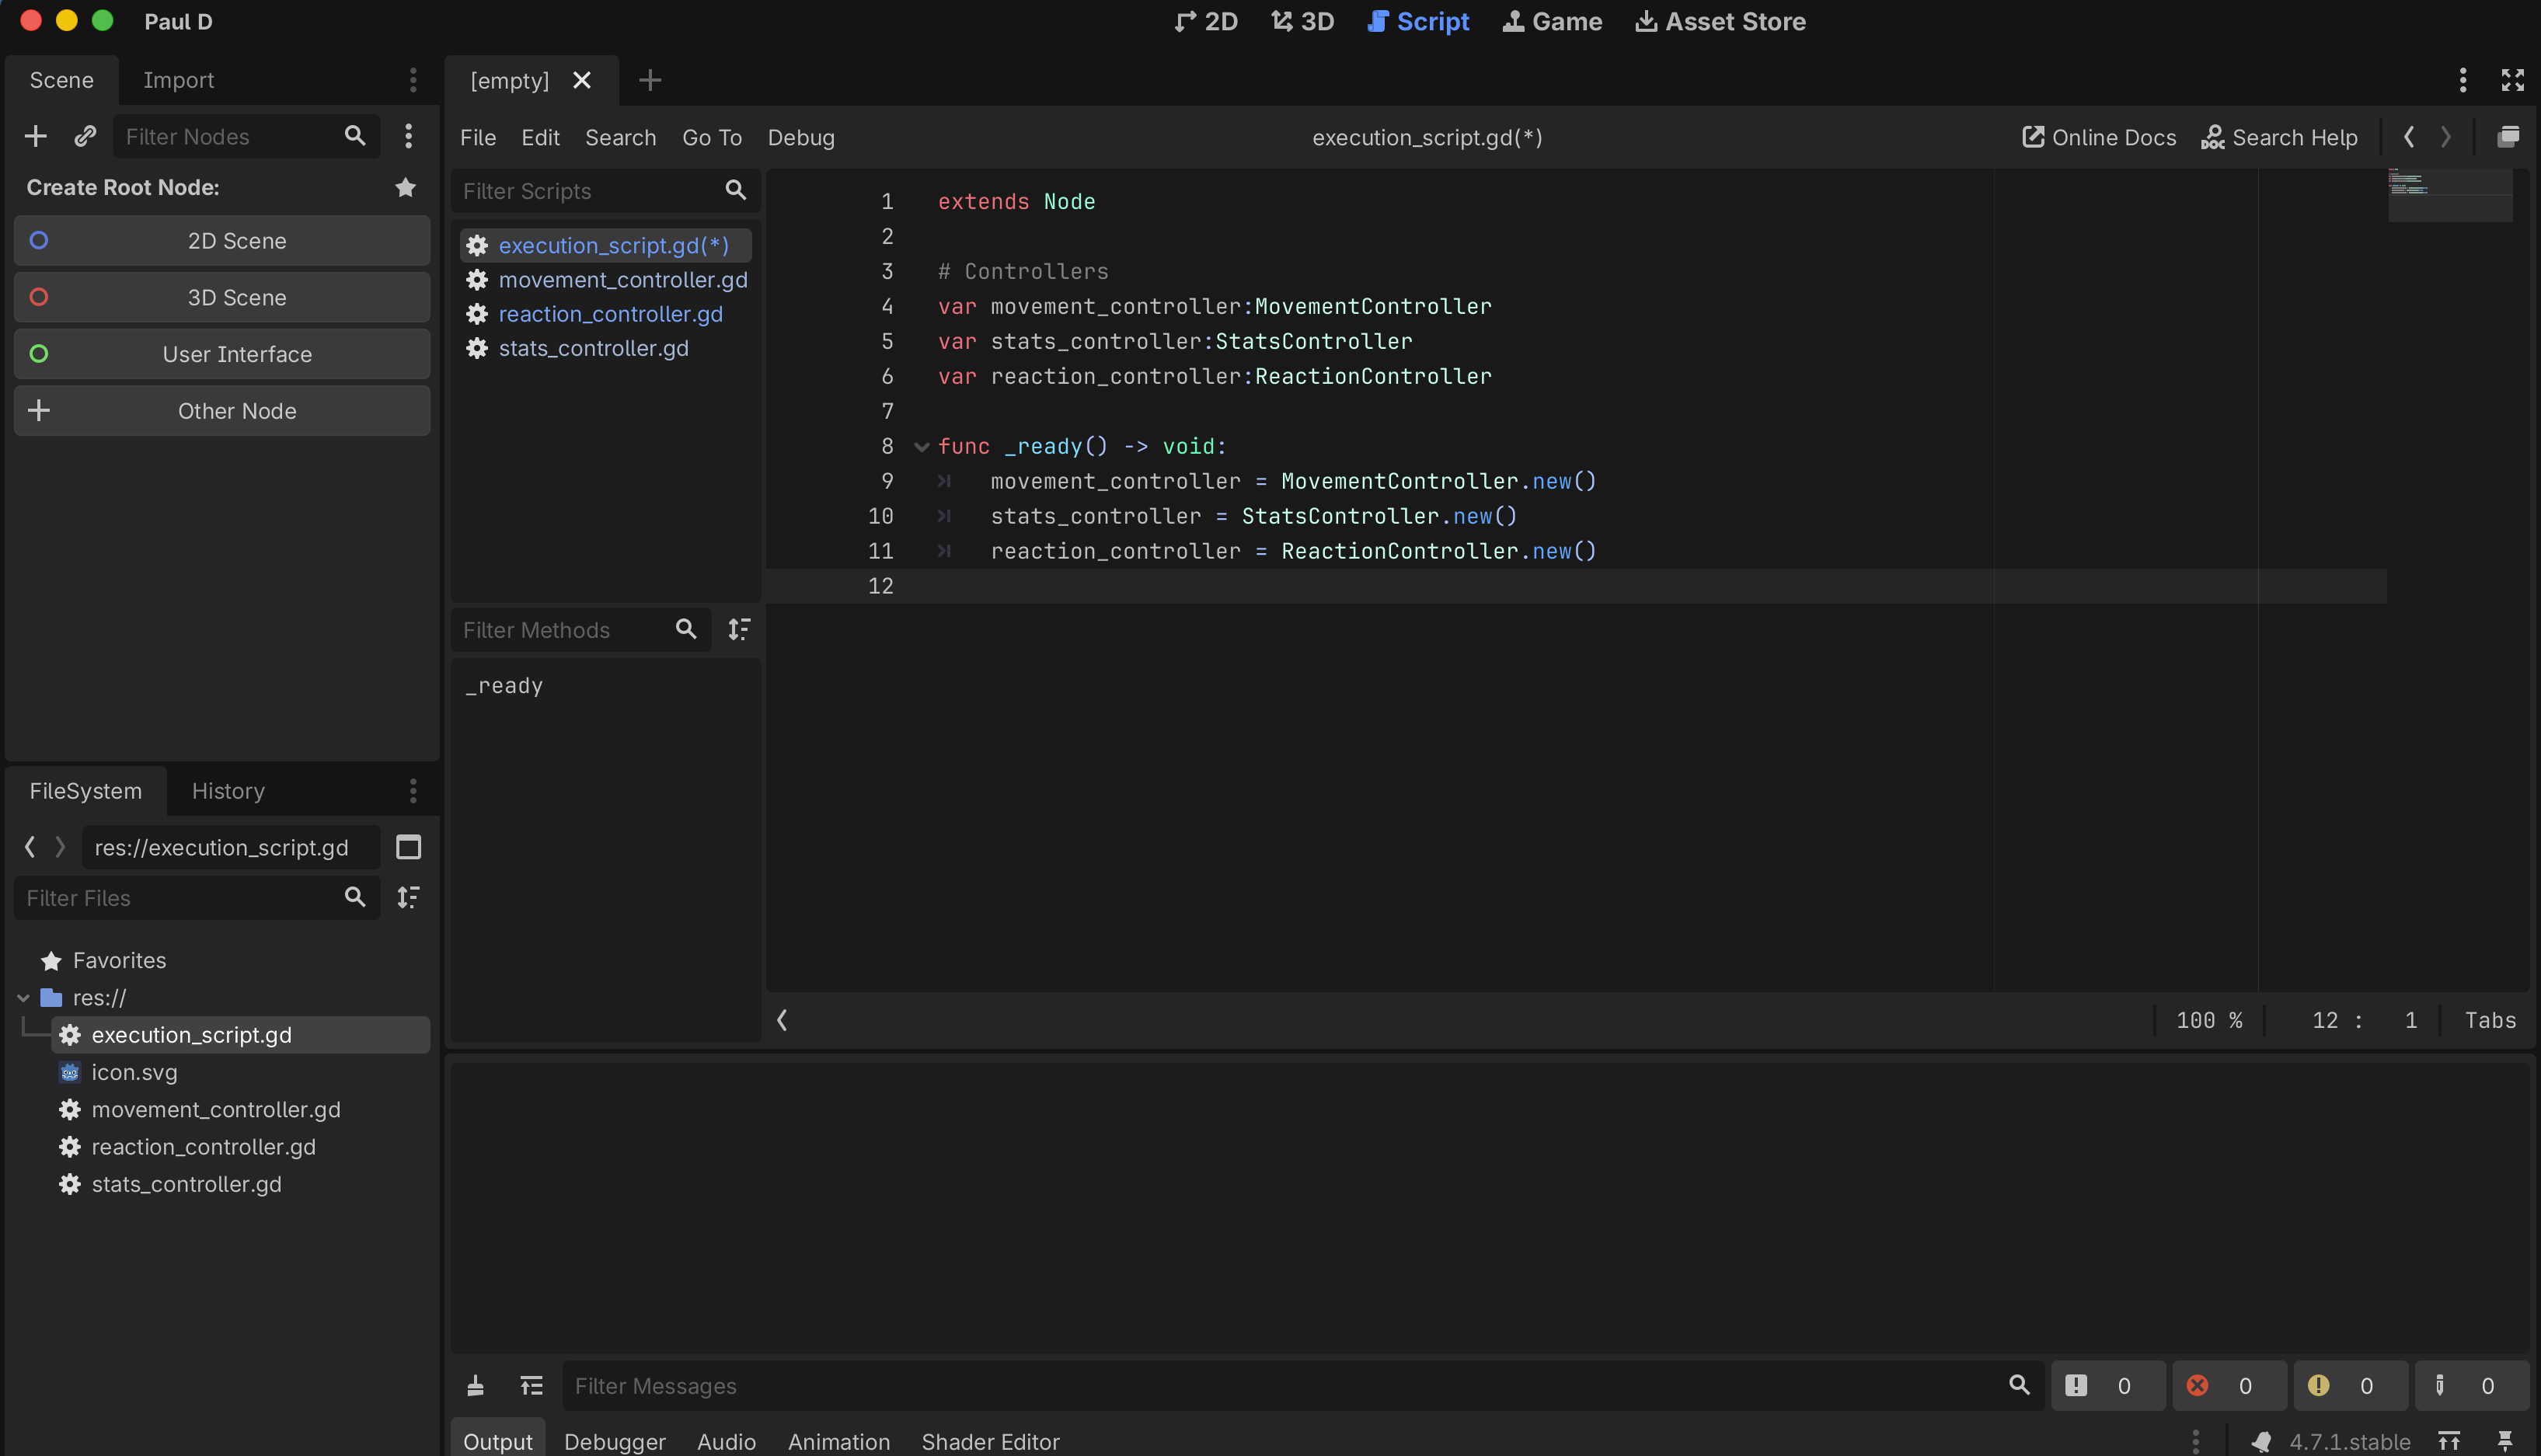Toggle distraction free mode icon
Screen dimensions: 2541x1456
click(x=2512, y=80)
